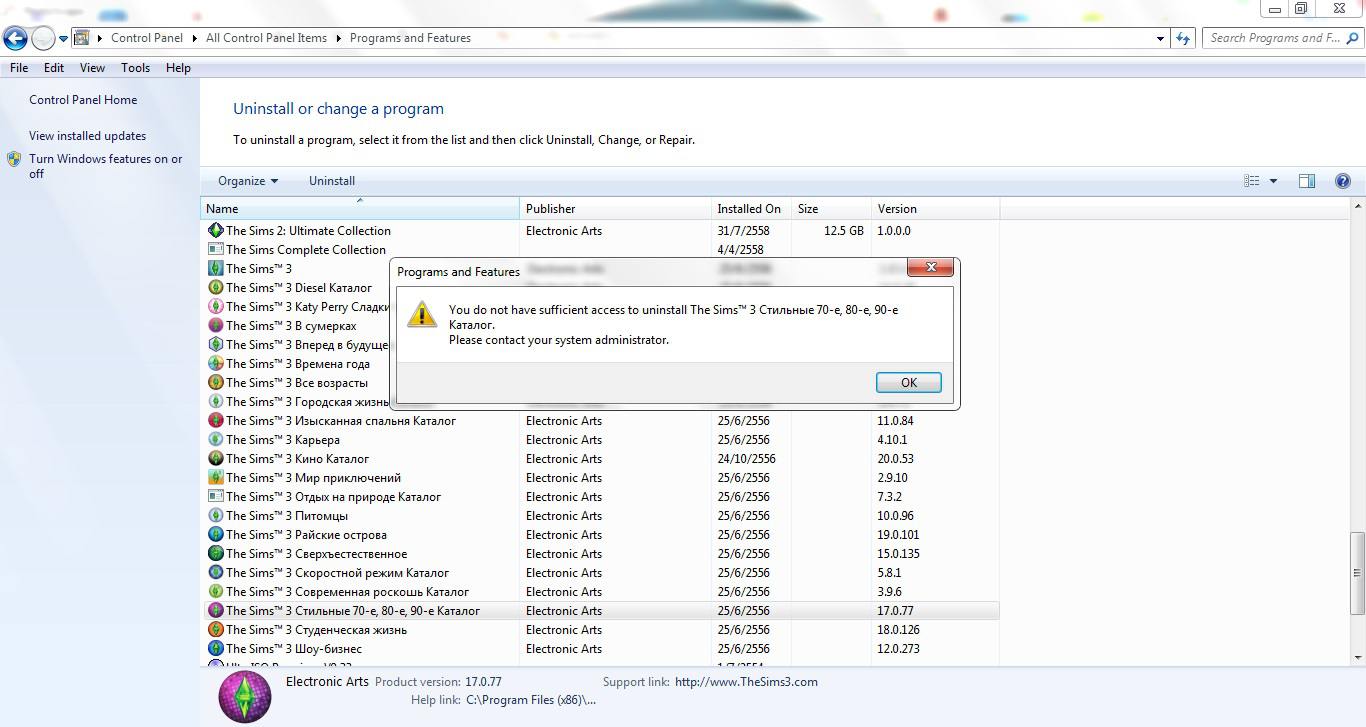Click version 20.0.53 cell
Image resolution: width=1366 pixels, height=727 pixels.
[896, 459]
